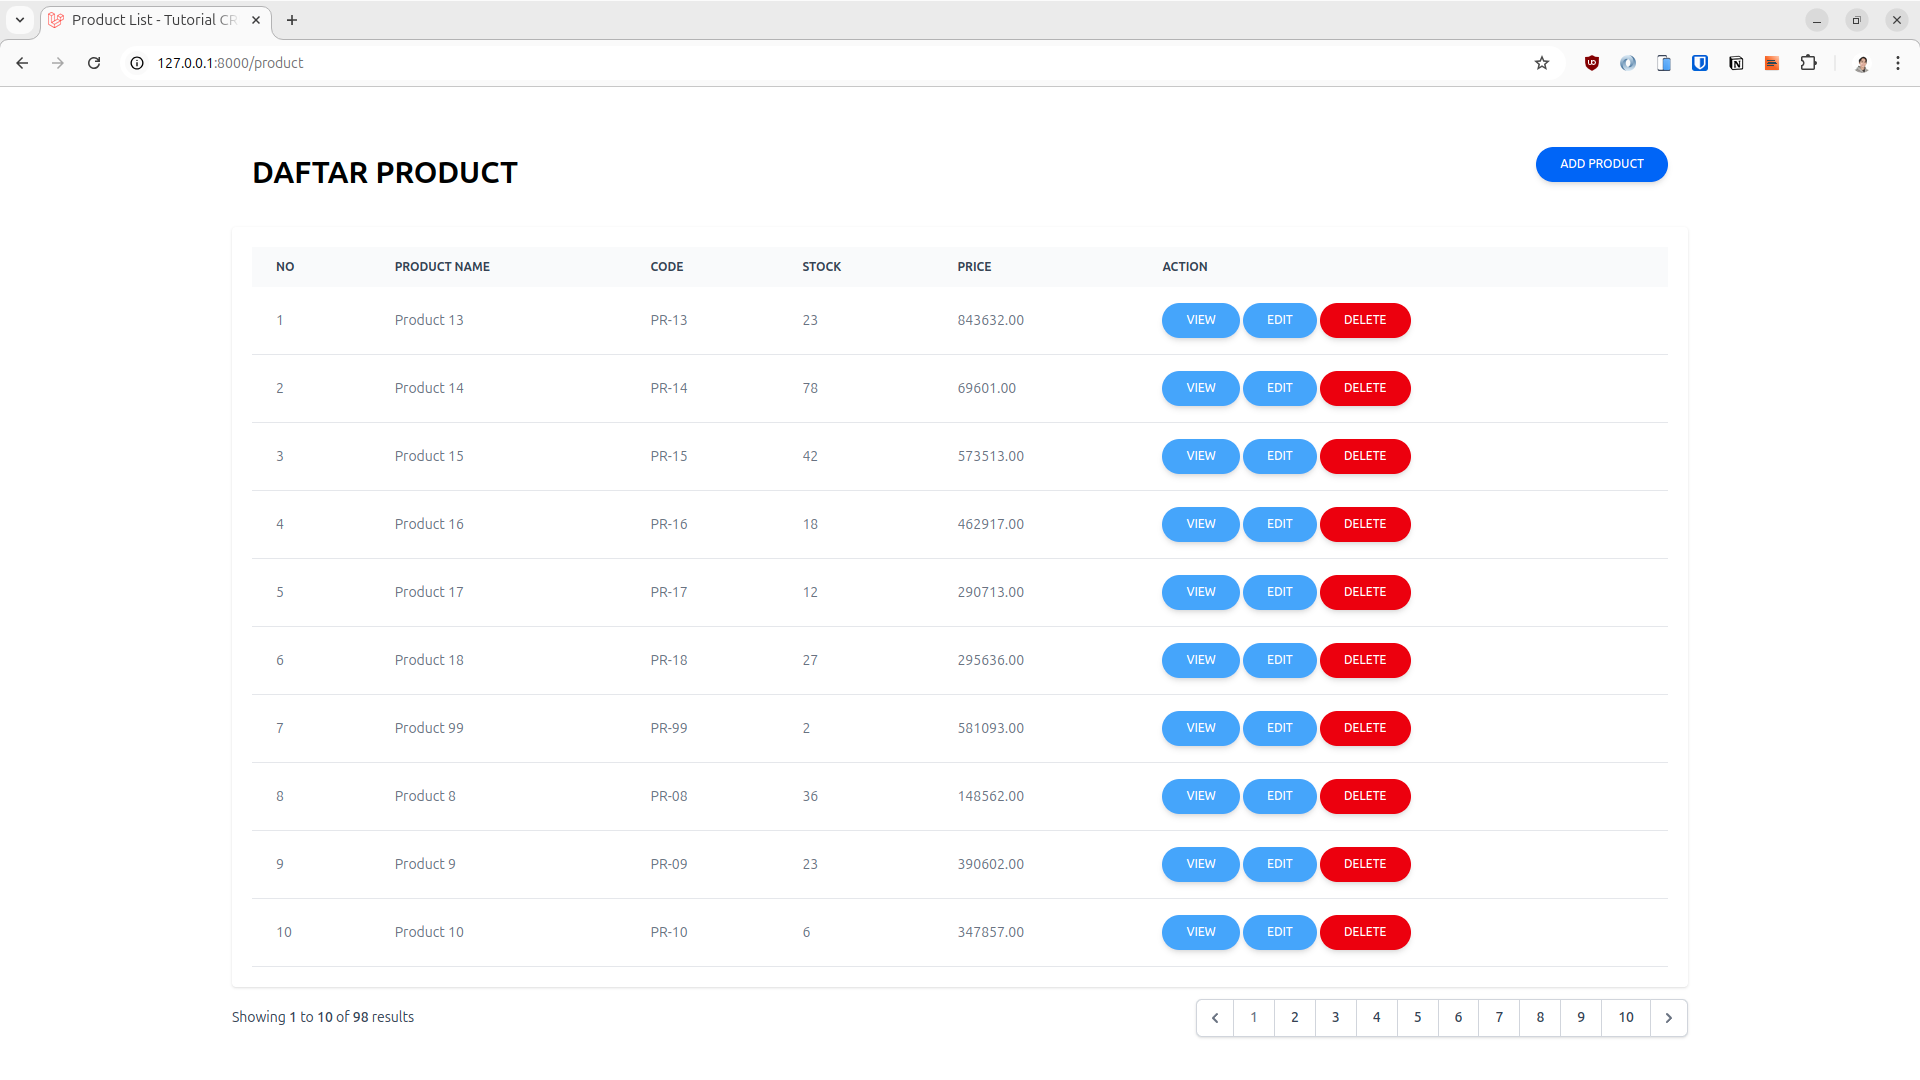Open the Notion extension
This screenshot has height=1080, width=1920.
pos(1736,62)
